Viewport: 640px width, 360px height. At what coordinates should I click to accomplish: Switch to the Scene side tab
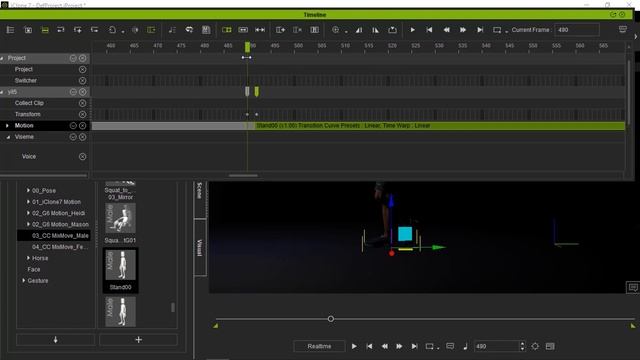[x=200, y=199]
